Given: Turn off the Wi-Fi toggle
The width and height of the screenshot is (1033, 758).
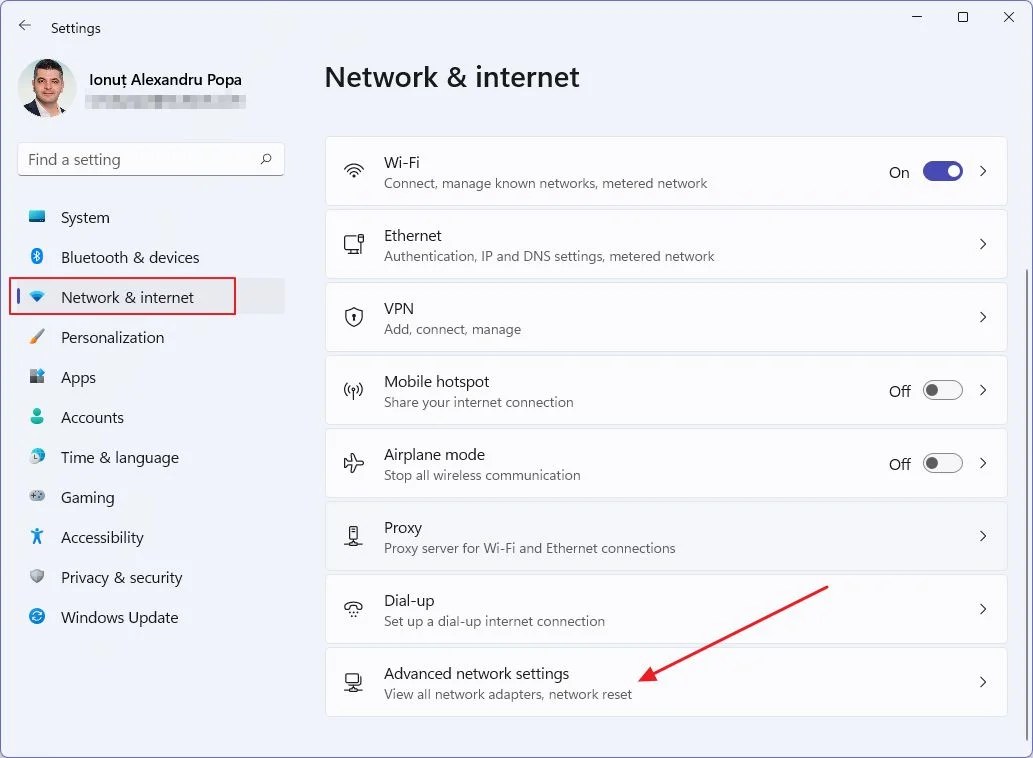Looking at the screenshot, I should [x=941, y=171].
